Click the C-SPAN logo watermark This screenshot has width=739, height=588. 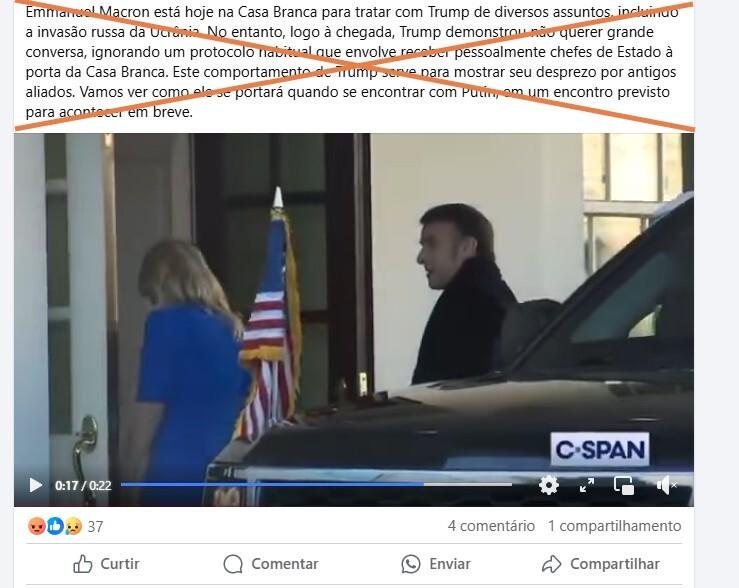(600, 449)
